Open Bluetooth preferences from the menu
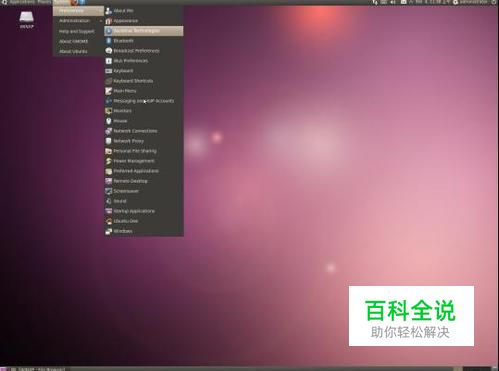Viewport: 499px width, 371px height. tap(144, 41)
